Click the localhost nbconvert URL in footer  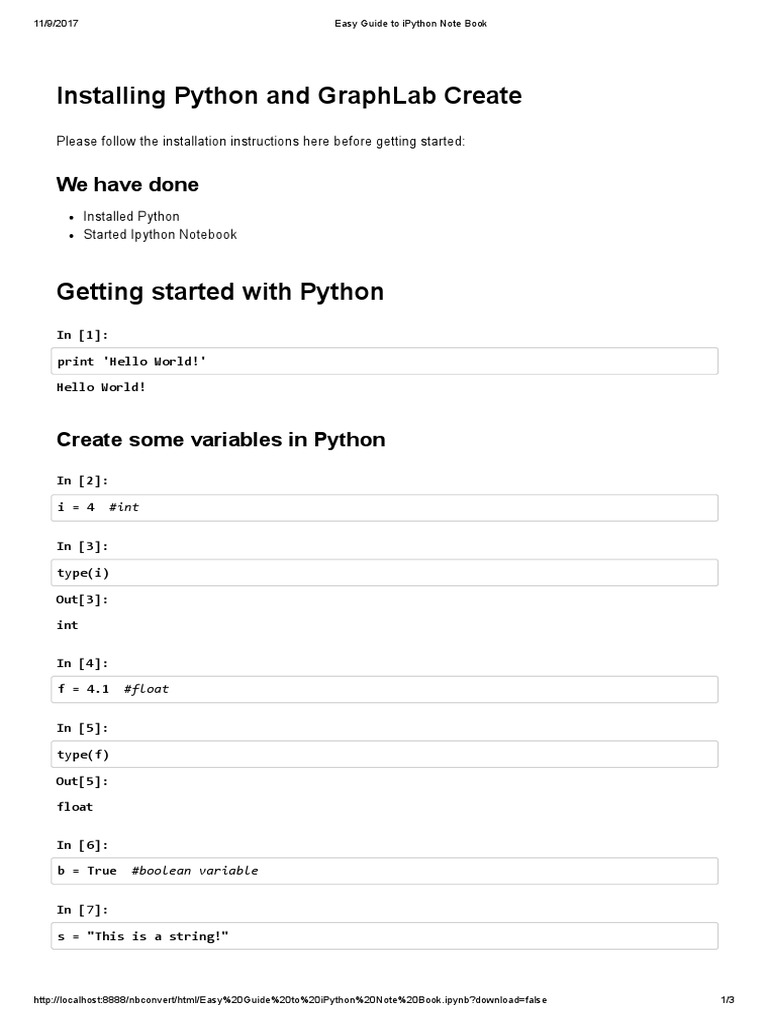290,1001
